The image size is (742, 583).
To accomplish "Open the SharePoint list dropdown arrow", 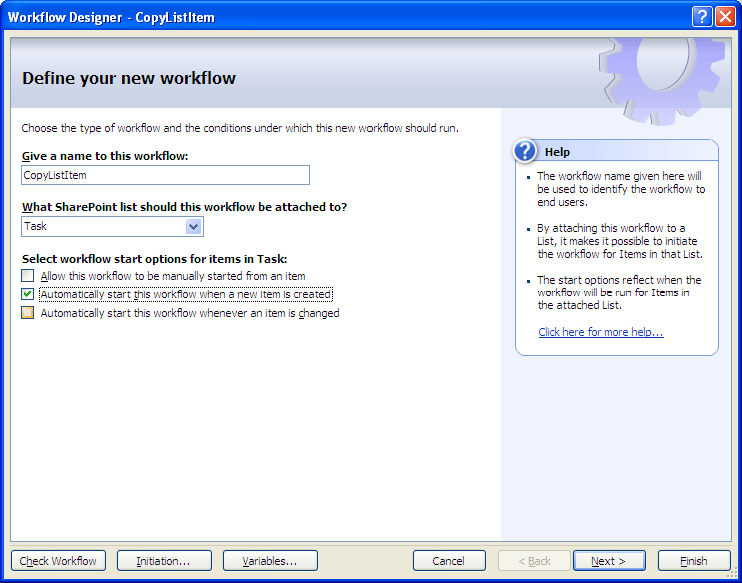I will click(194, 227).
